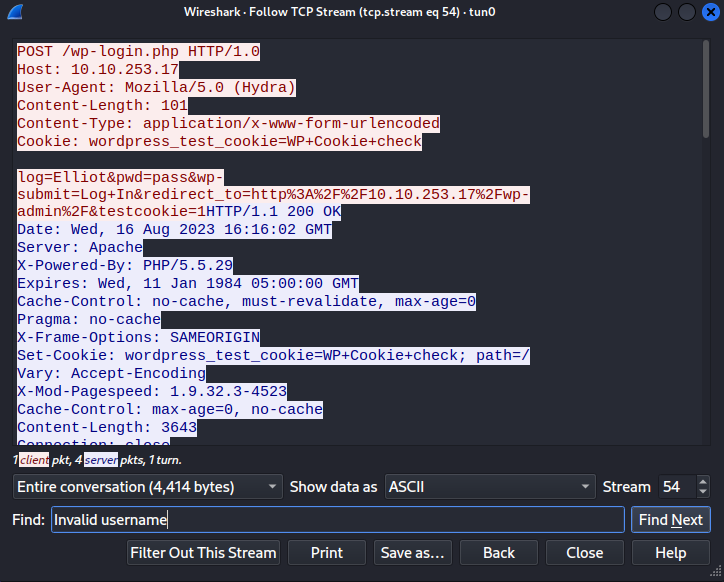Image resolution: width=724 pixels, height=582 pixels.
Task: Click the 'Expires: Wed, 11 Jan 1984' line
Action: tap(188, 284)
